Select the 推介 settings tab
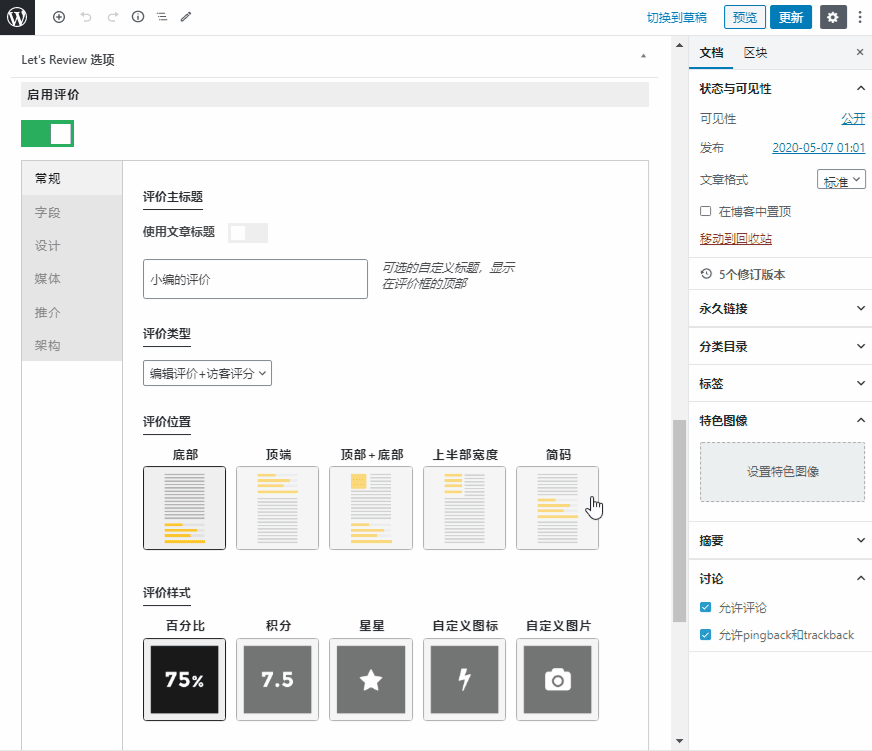 click(72, 312)
